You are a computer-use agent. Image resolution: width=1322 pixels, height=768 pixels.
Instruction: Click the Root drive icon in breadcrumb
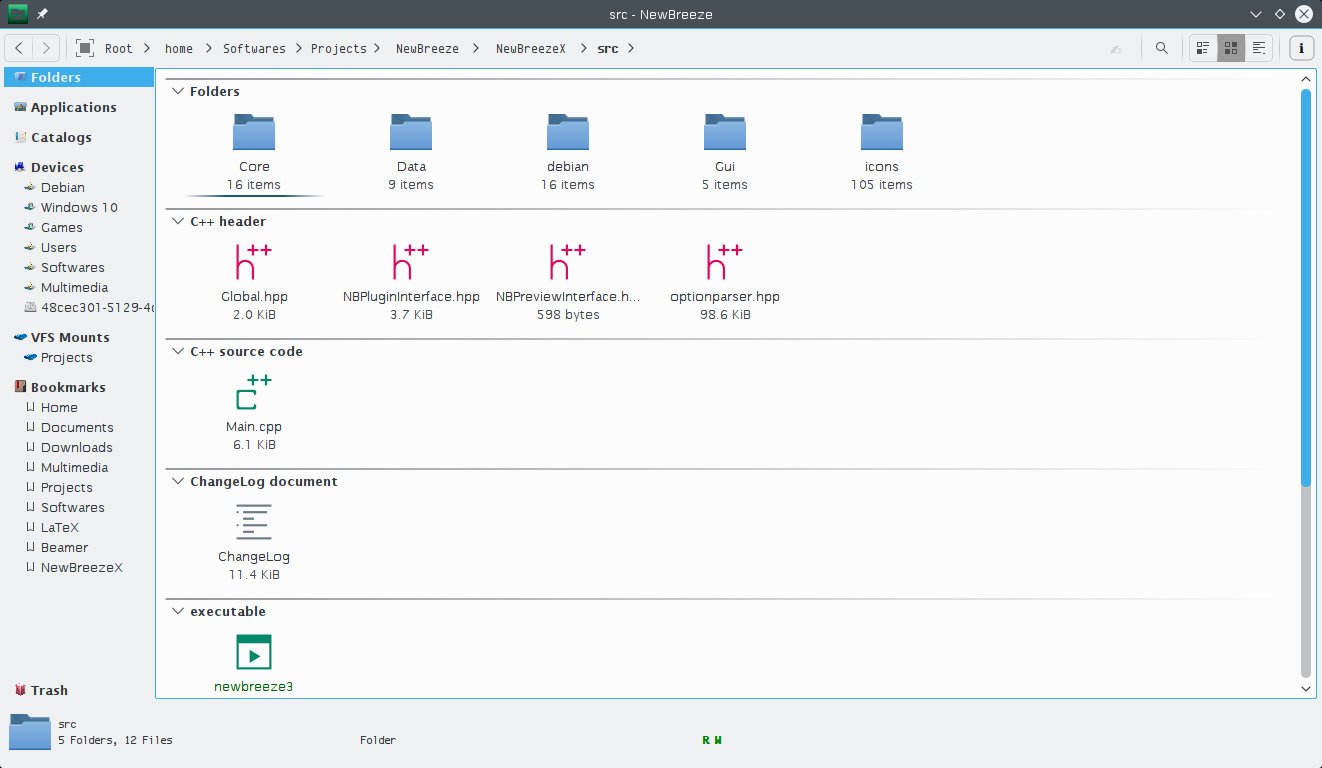coord(85,48)
